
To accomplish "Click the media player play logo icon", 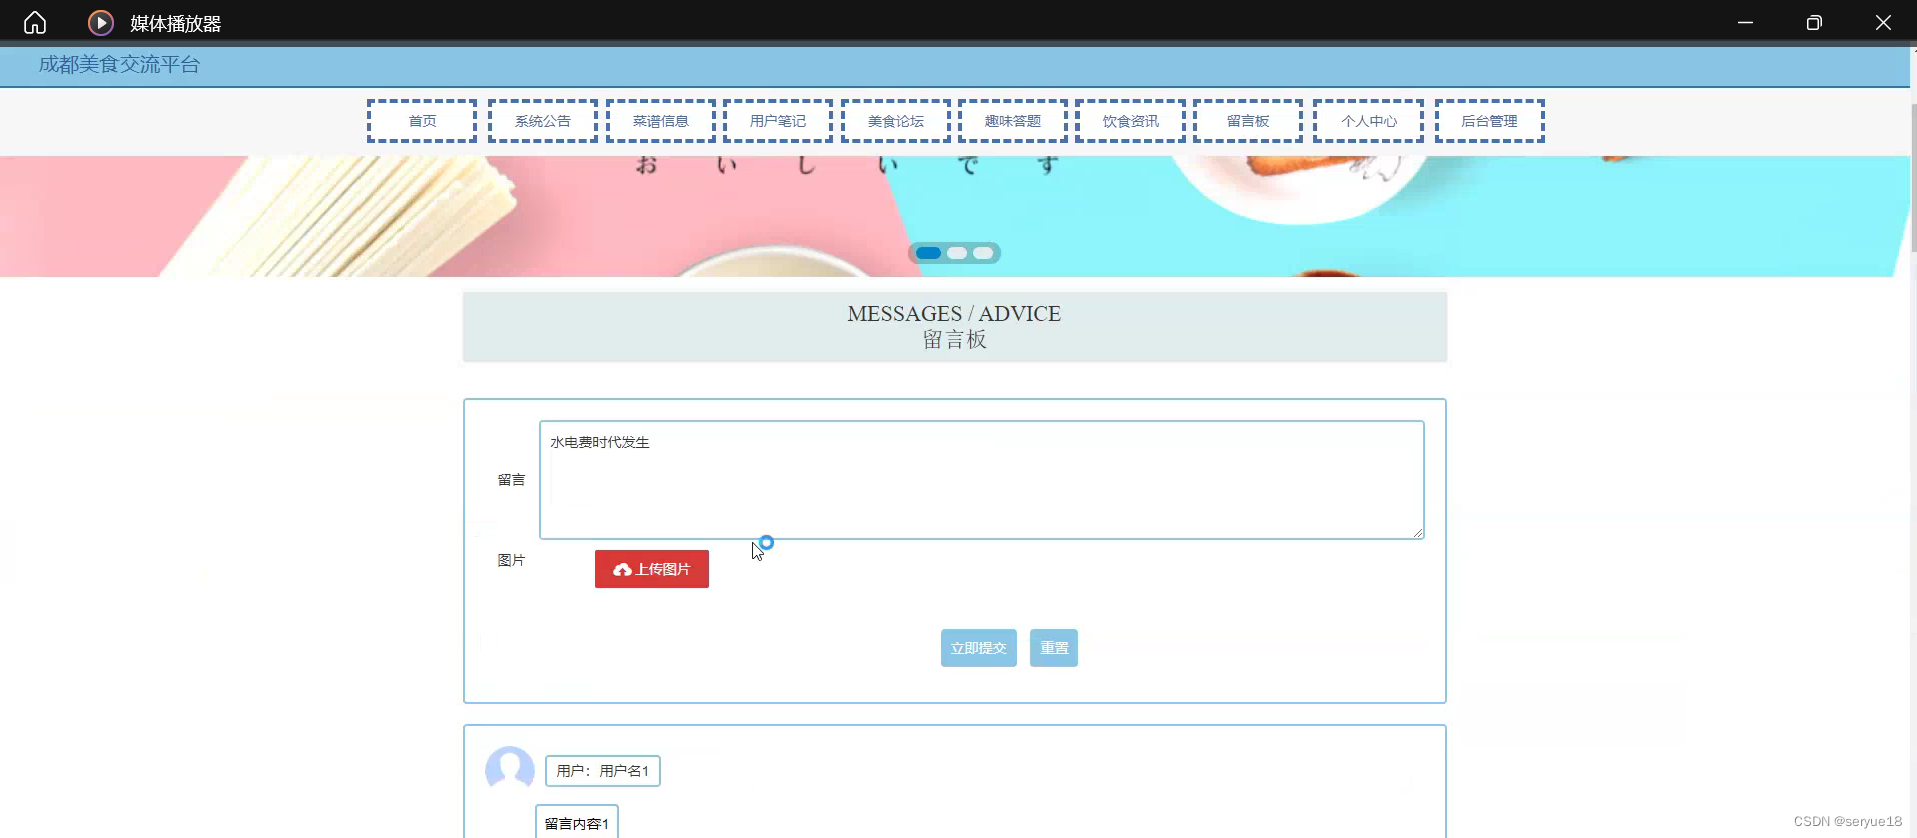I will [x=100, y=22].
